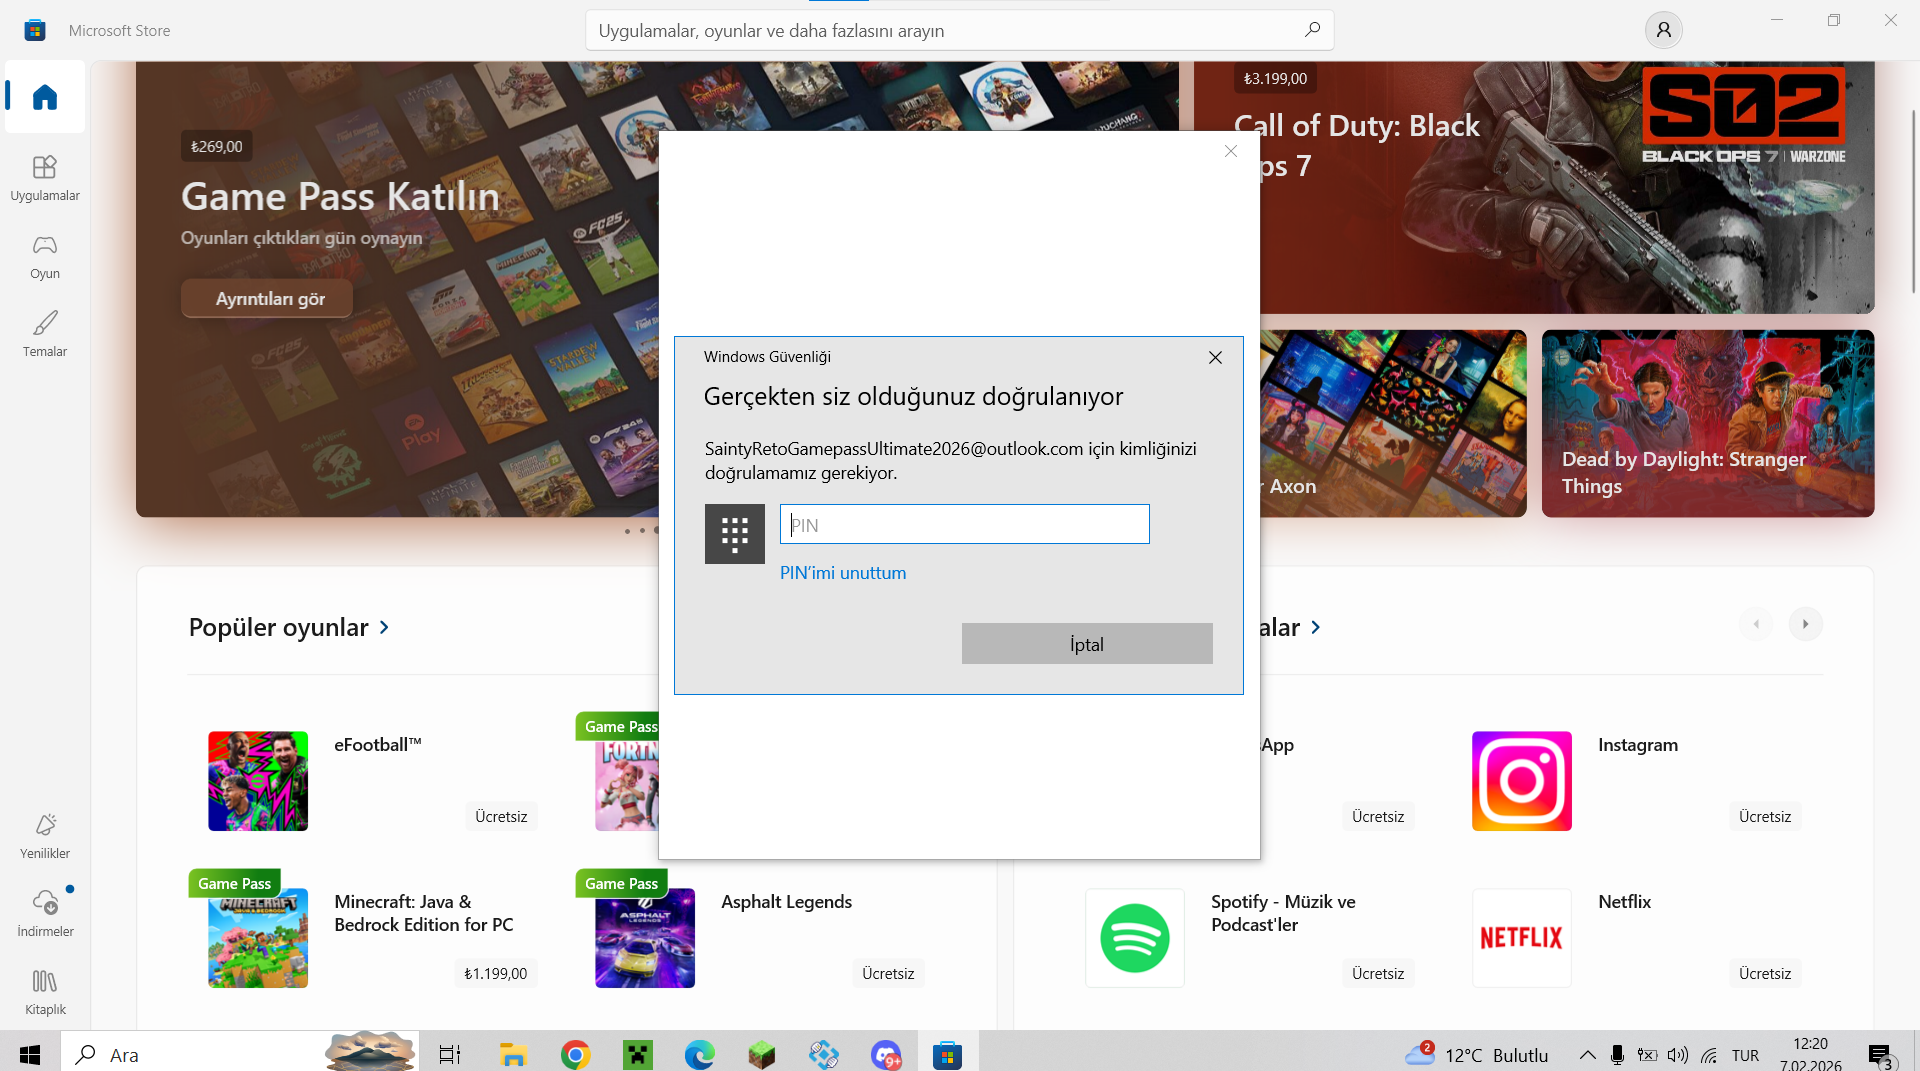
Task: Open the Uygulamalar section
Action: [x=45, y=178]
